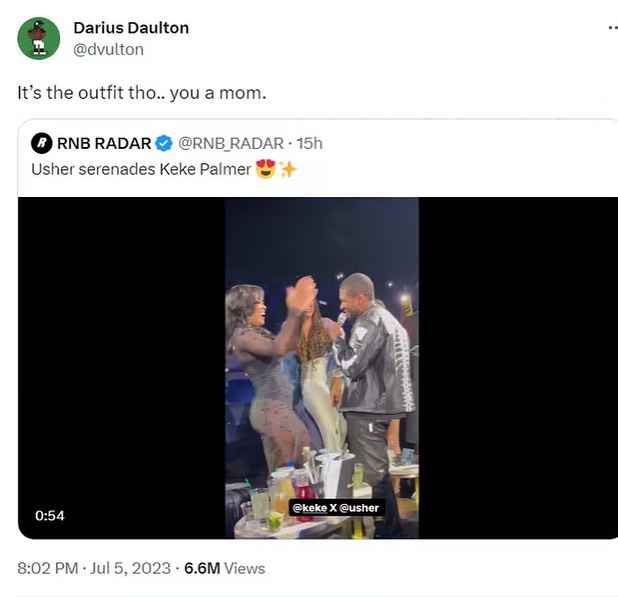The height and width of the screenshot is (597, 618).
Task: Click the RNB RADAR profile logo
Action: tap(42, 143)
